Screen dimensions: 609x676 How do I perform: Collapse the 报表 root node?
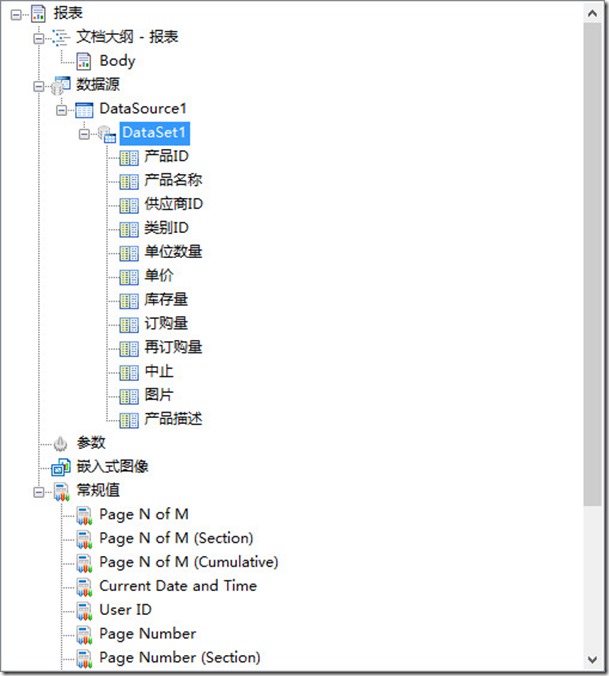(x=16, y=15)
